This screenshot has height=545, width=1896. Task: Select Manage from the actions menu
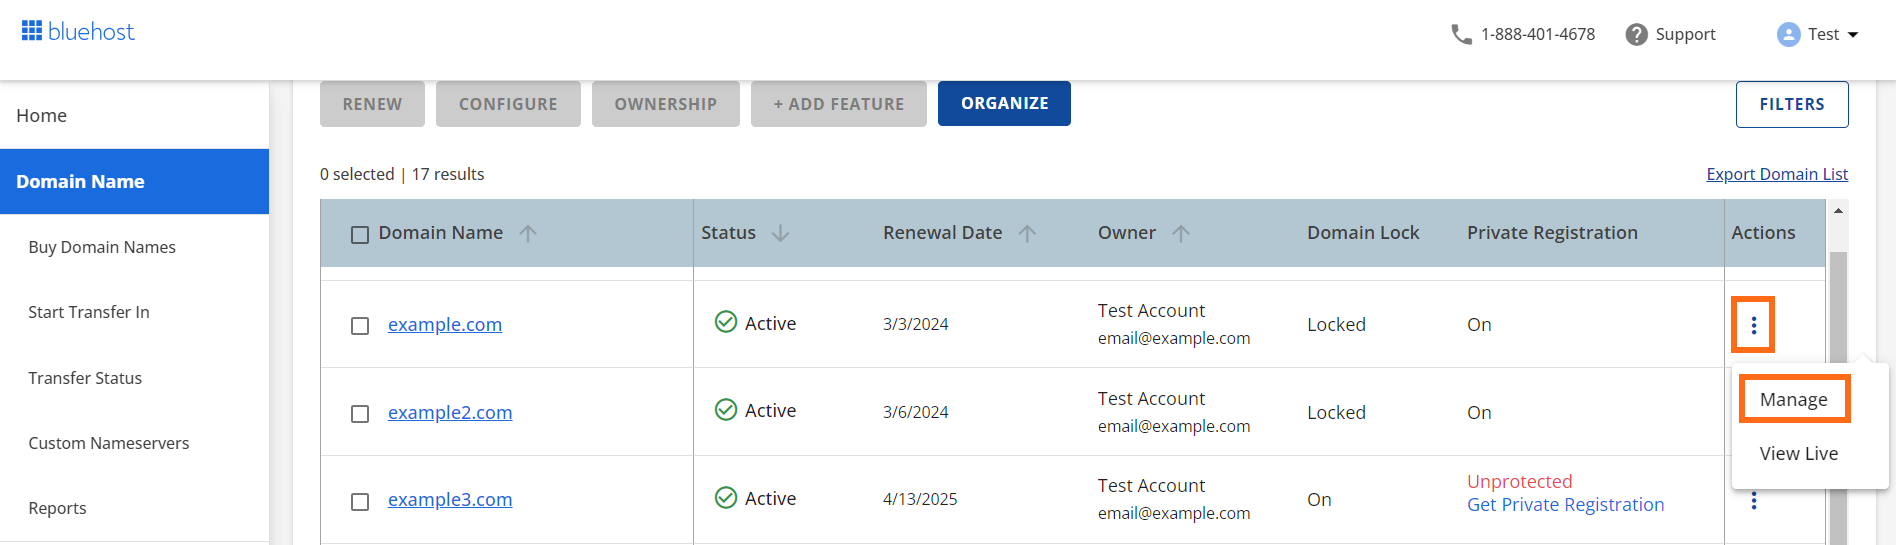[1793, 399]
